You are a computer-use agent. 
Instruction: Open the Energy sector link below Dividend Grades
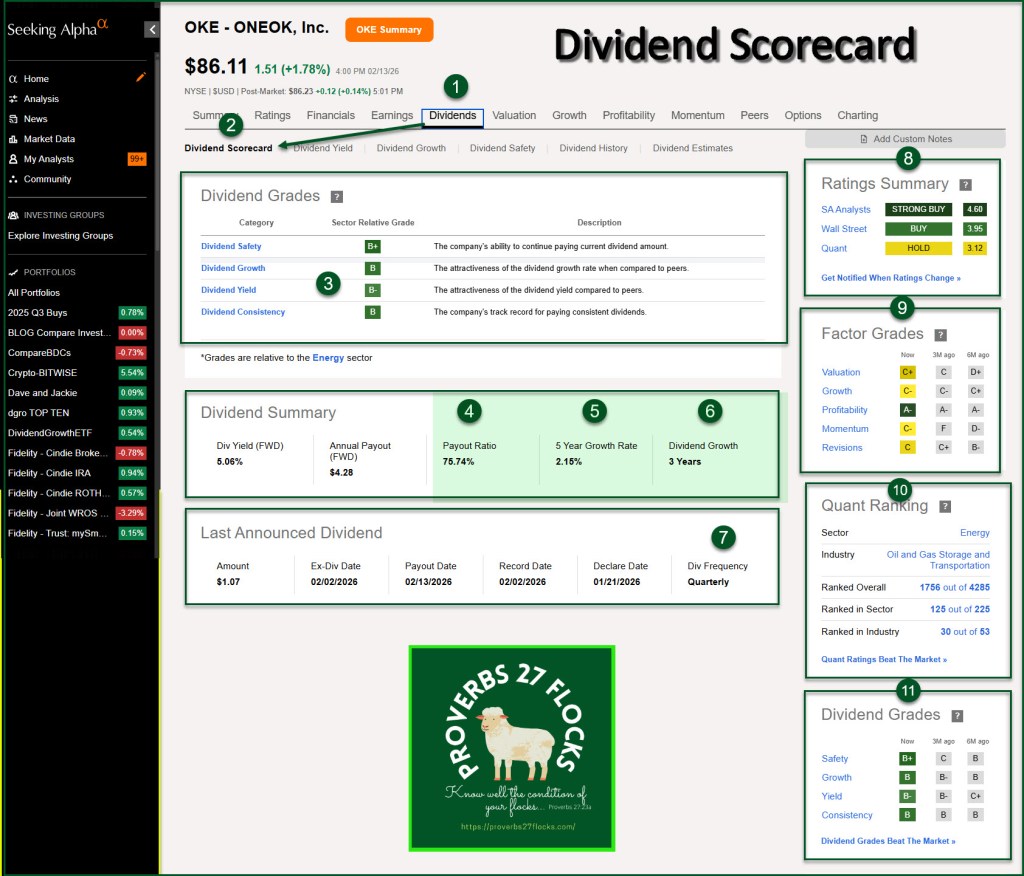pyautogui.click(x=328, y=357)
